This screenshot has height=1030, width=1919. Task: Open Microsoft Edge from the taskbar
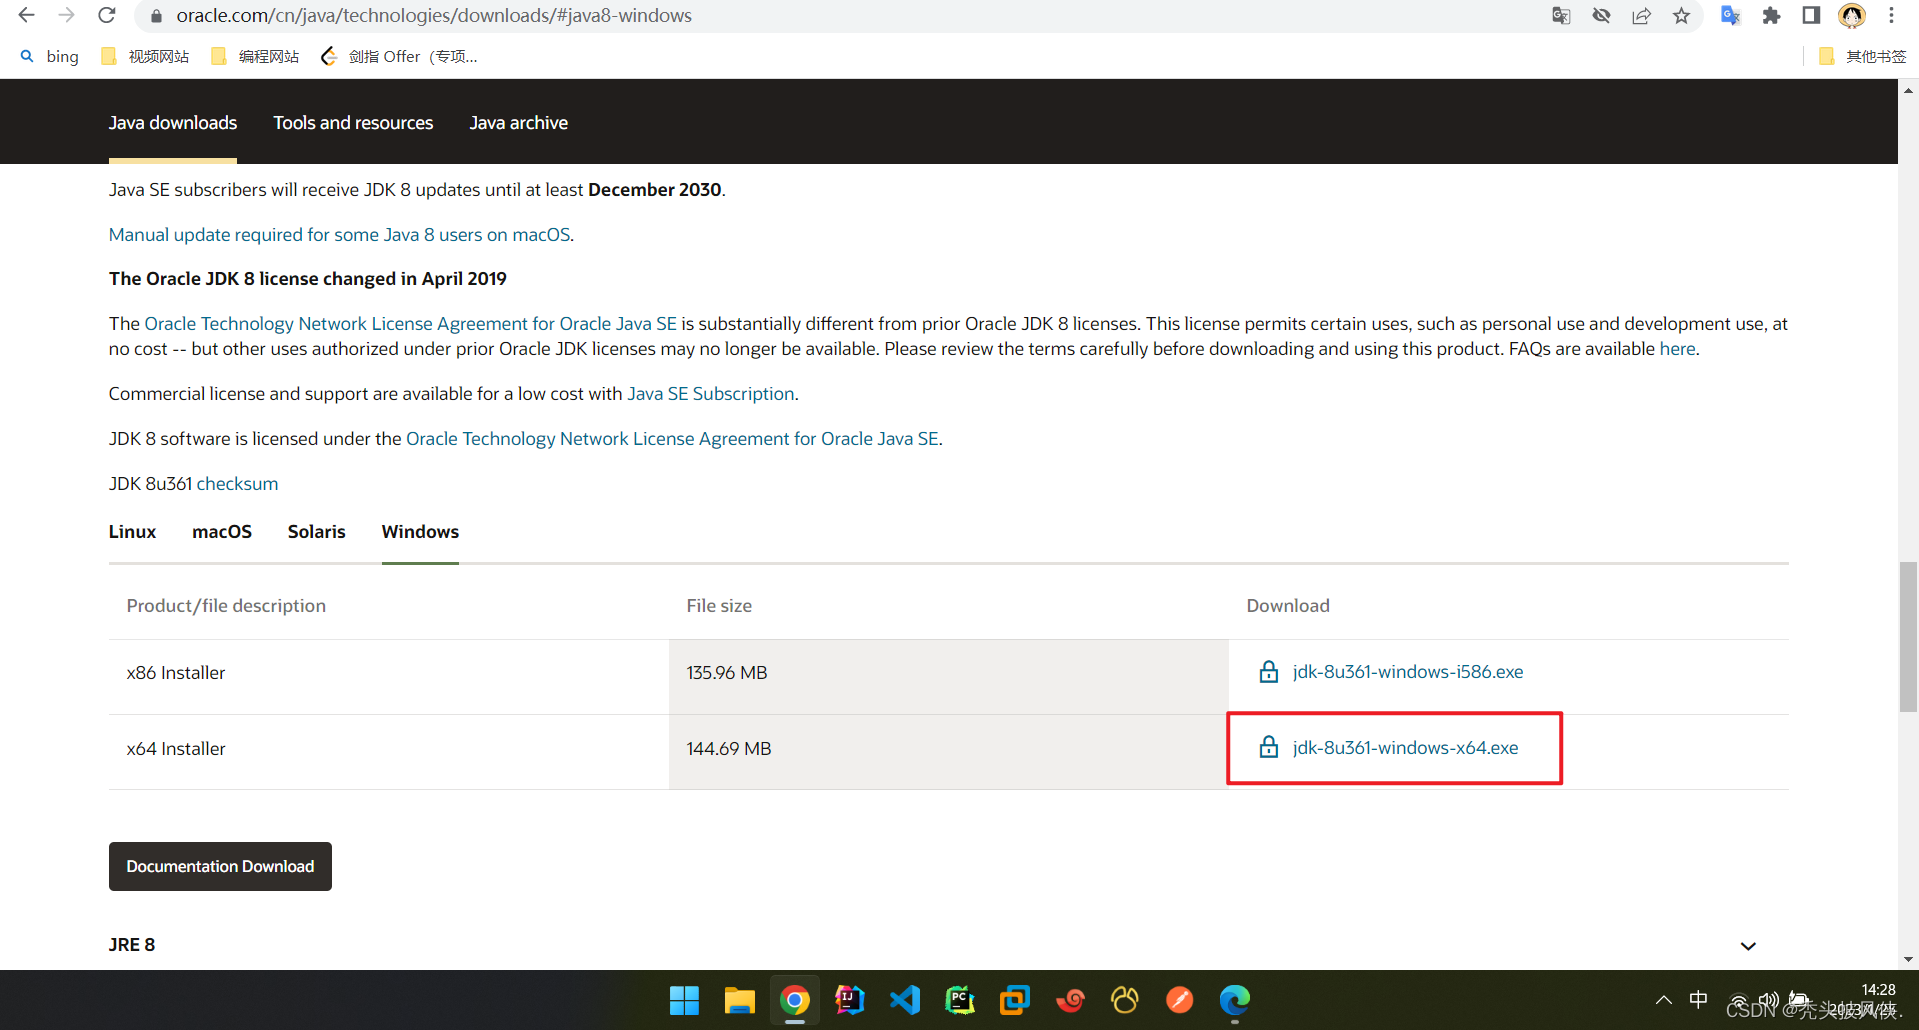pos(1235,1000)
